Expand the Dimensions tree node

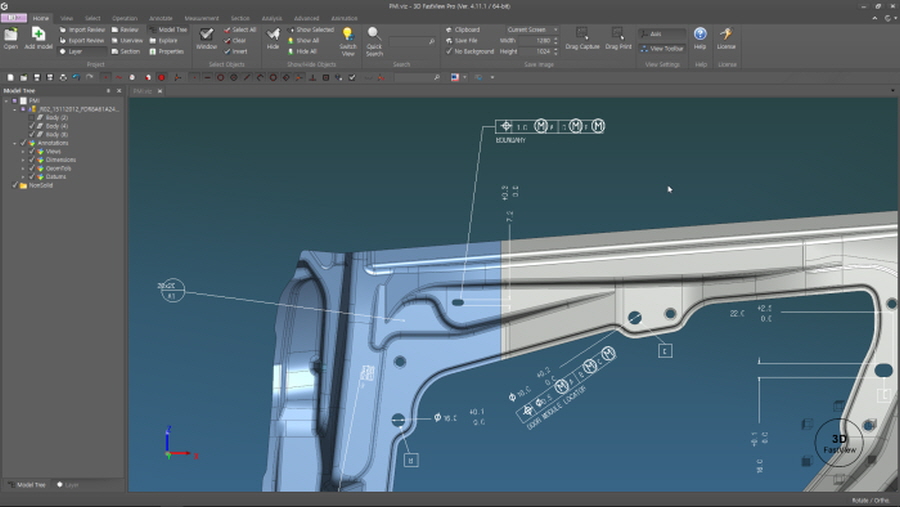23,160
